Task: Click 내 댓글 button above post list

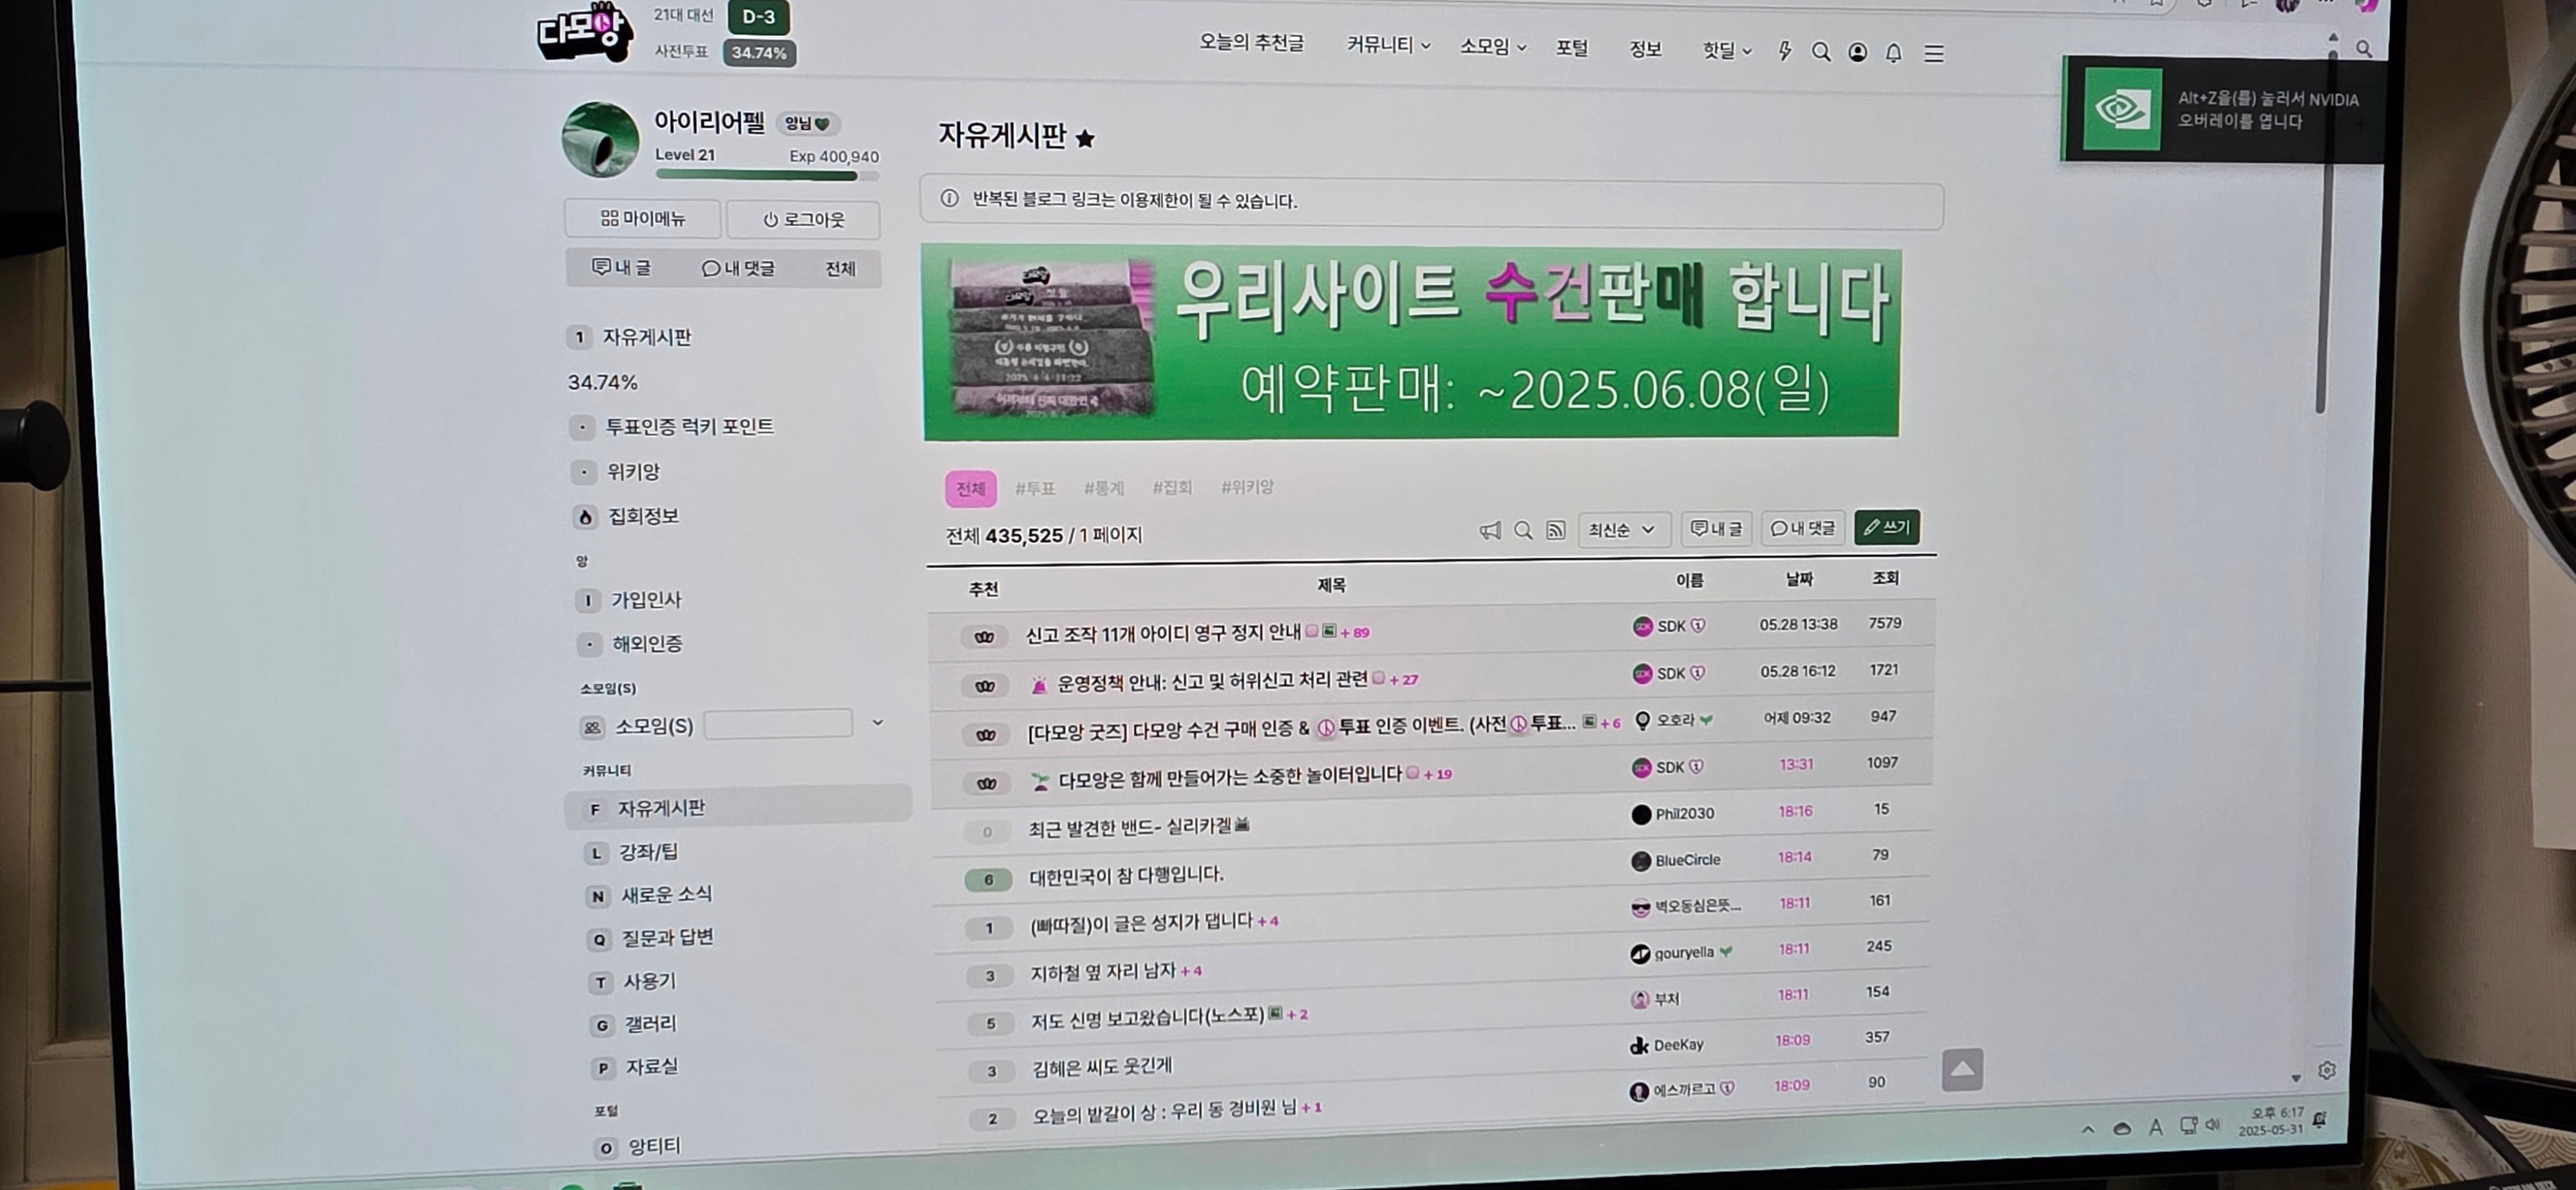Action: tap(1802, 528)
